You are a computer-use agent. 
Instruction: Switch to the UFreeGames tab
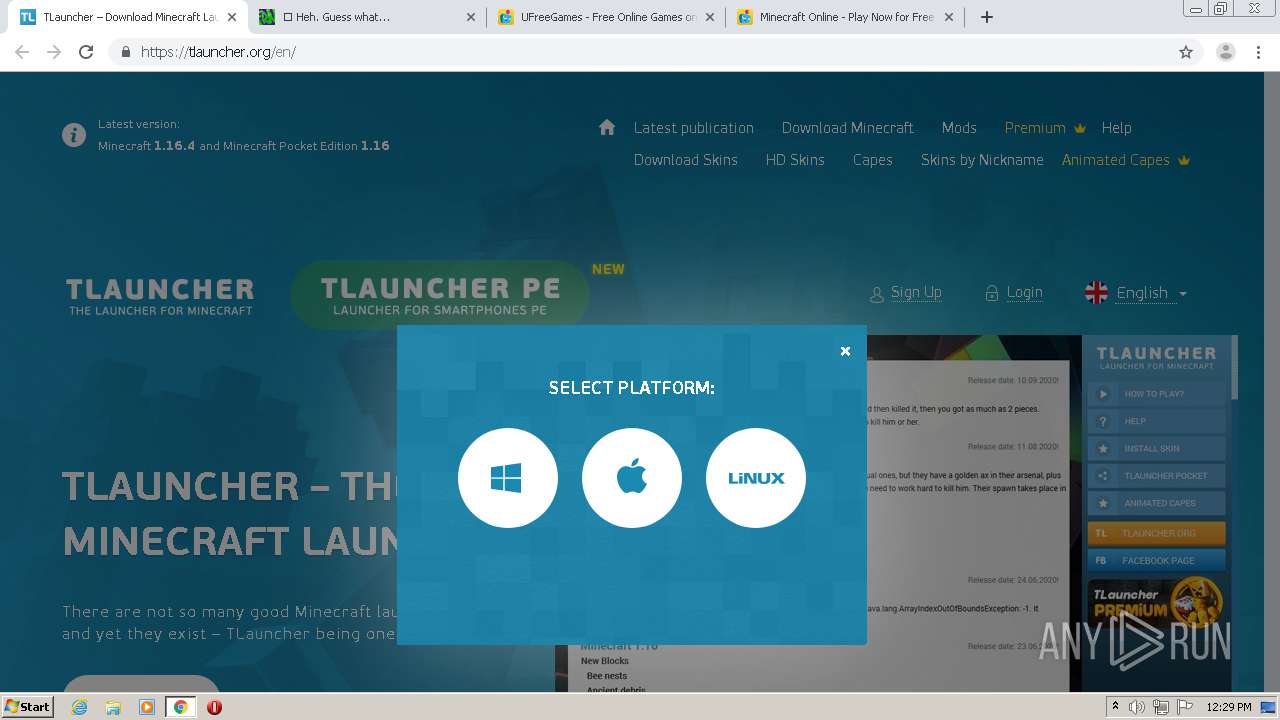click(x=608, y=17)
